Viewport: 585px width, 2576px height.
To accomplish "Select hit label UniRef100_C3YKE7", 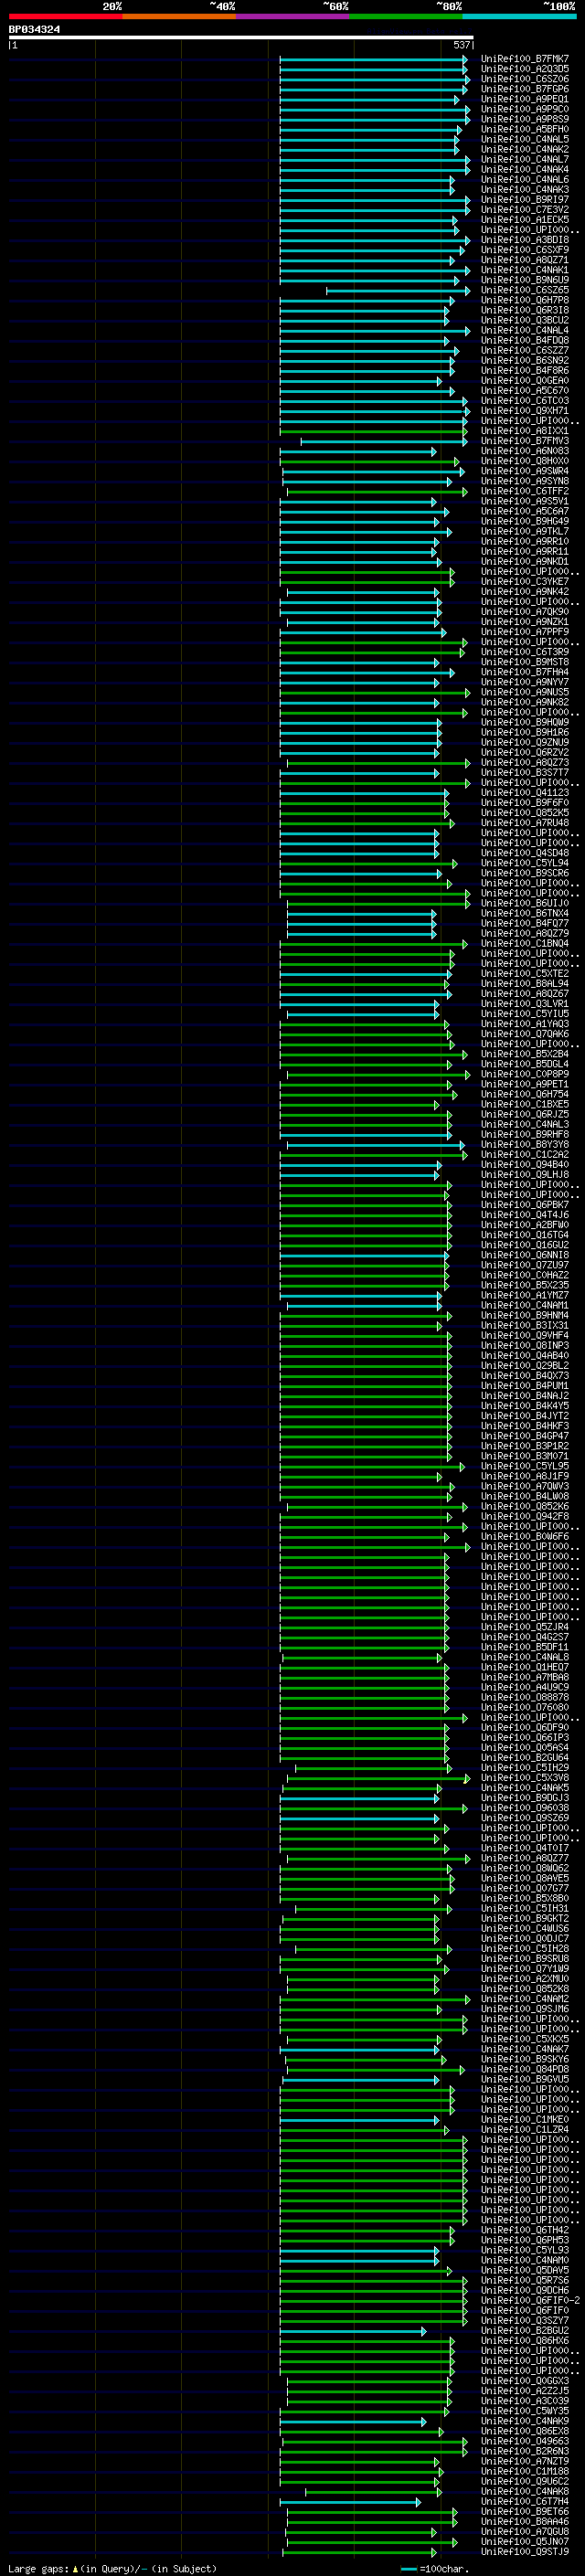I will (525, 582).
